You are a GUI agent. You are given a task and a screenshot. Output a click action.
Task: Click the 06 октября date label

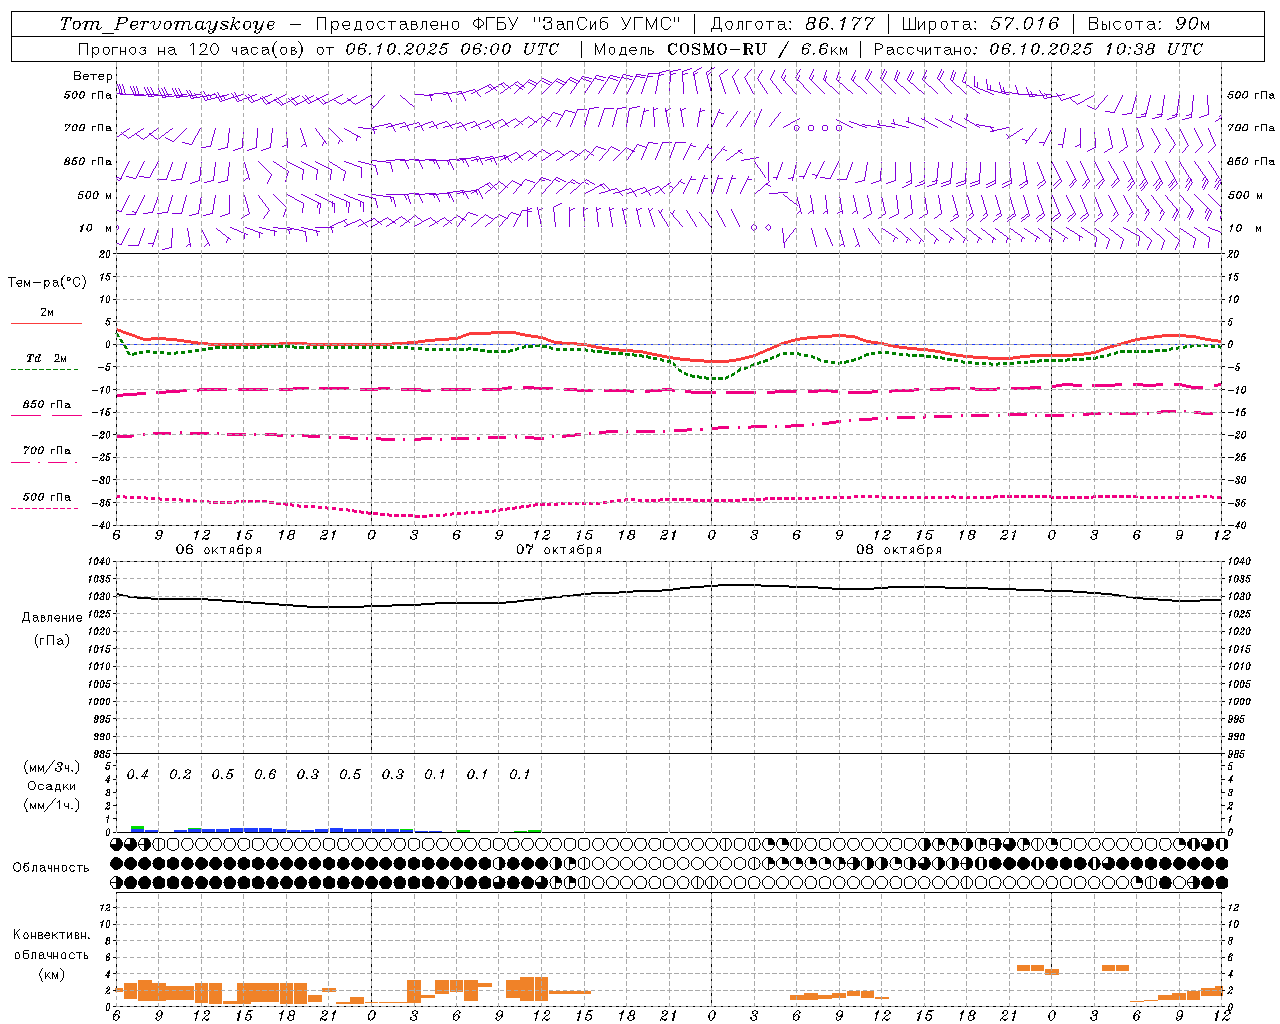point(219,550)
